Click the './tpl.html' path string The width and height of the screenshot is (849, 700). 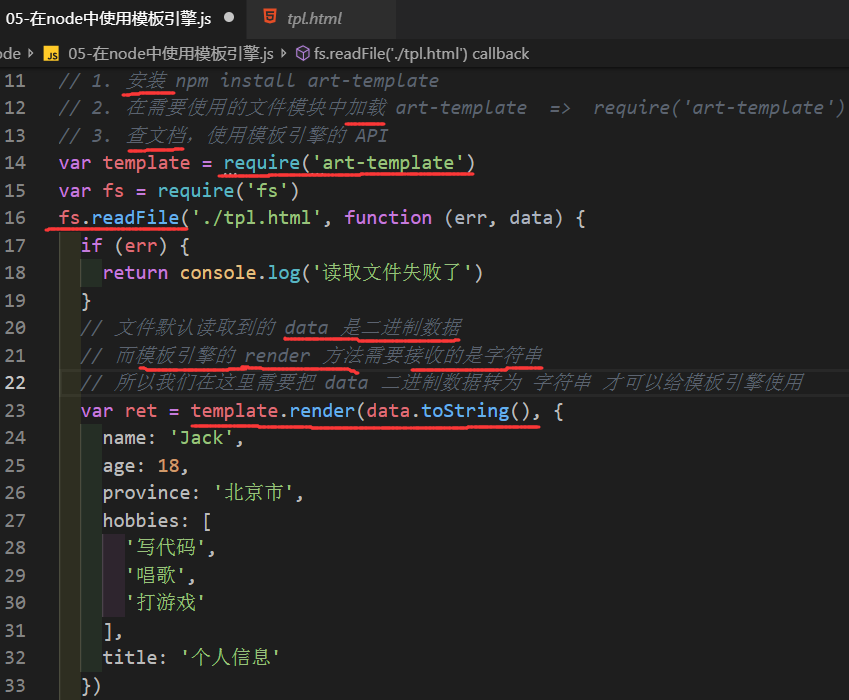pyautogui.click(x=257, y=218)
